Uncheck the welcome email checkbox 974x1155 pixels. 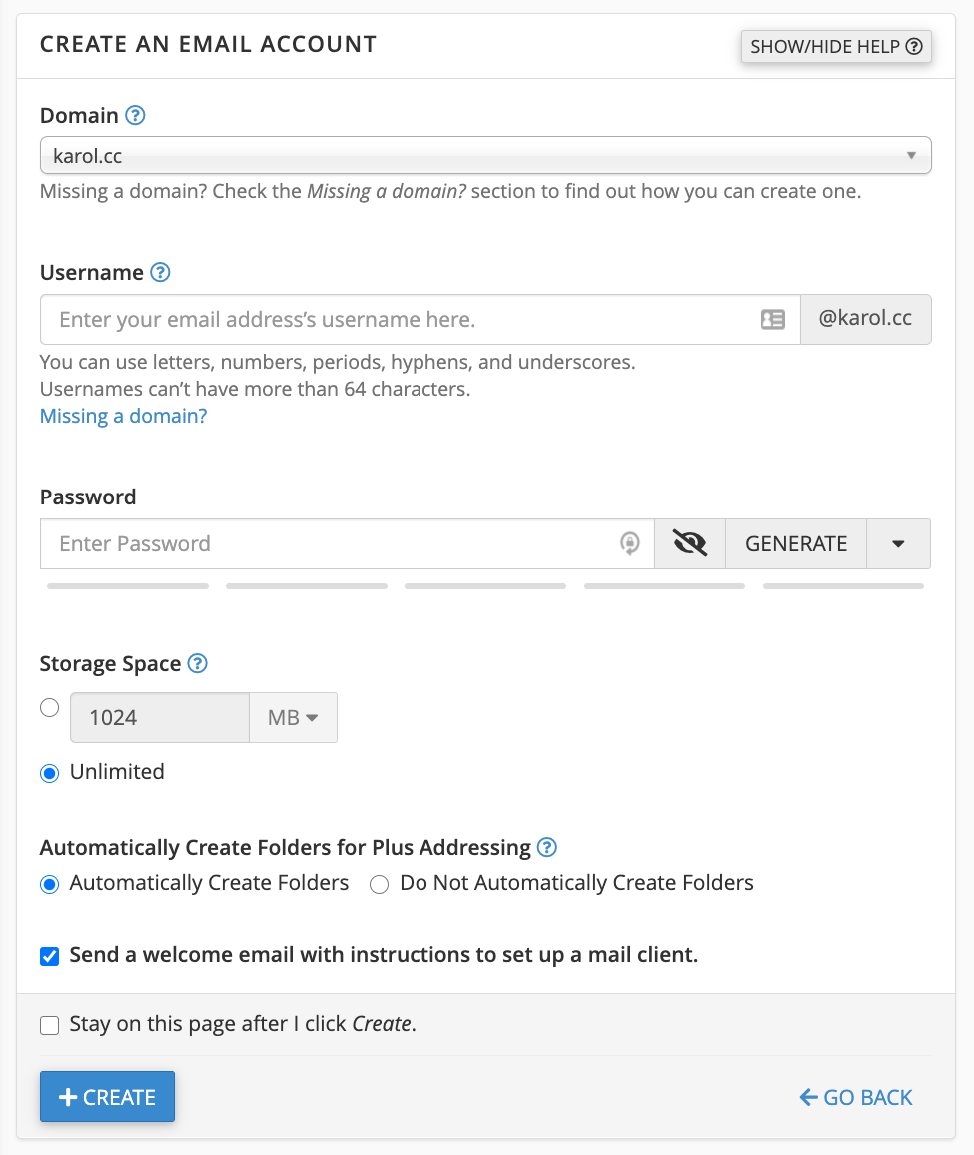[x=49, y=956]
